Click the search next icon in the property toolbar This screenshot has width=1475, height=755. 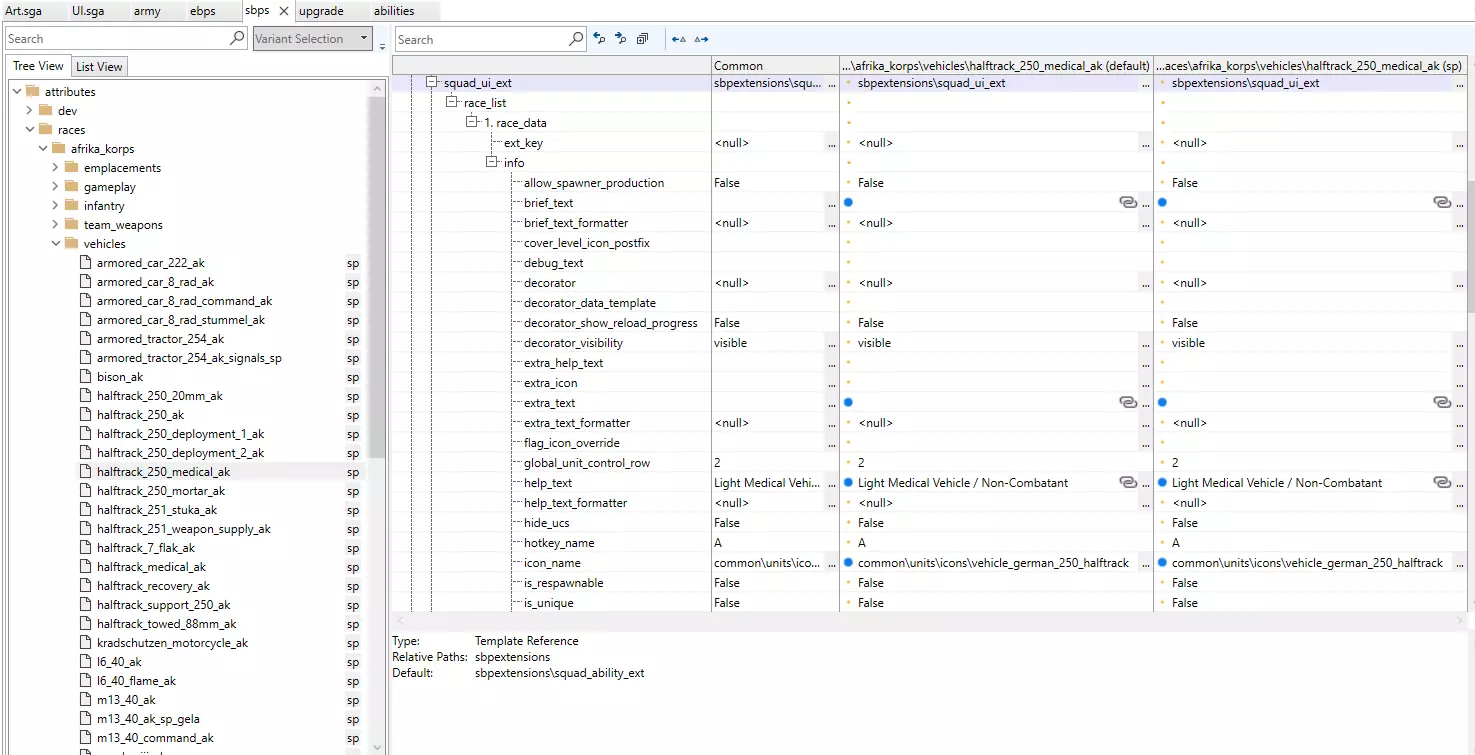pos(620,39)
